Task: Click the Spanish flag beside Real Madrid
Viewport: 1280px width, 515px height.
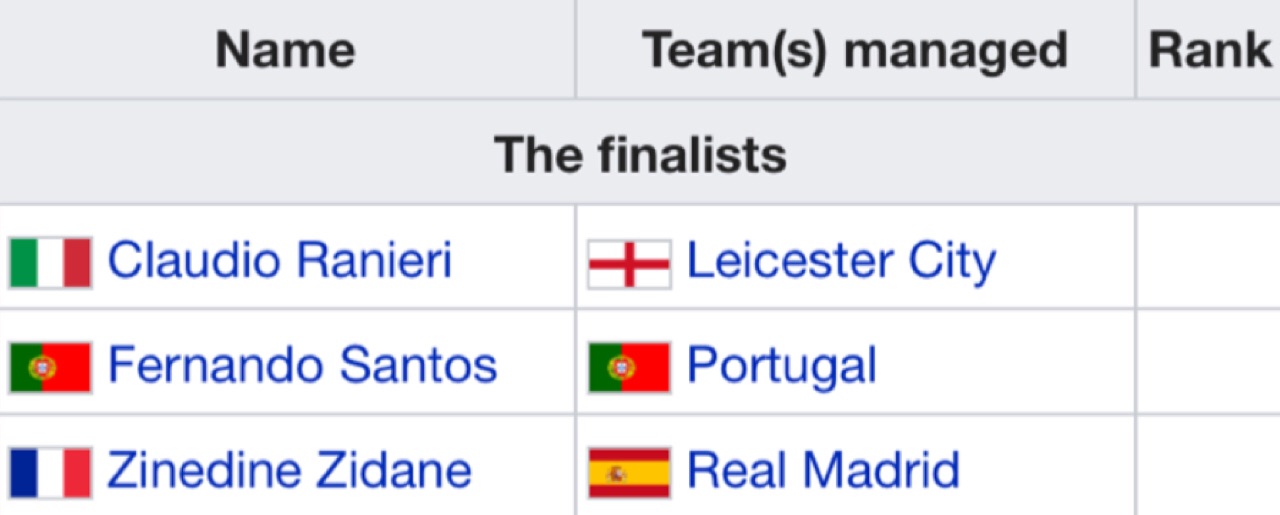Action: pyautogui.click(x=629, y=472)
